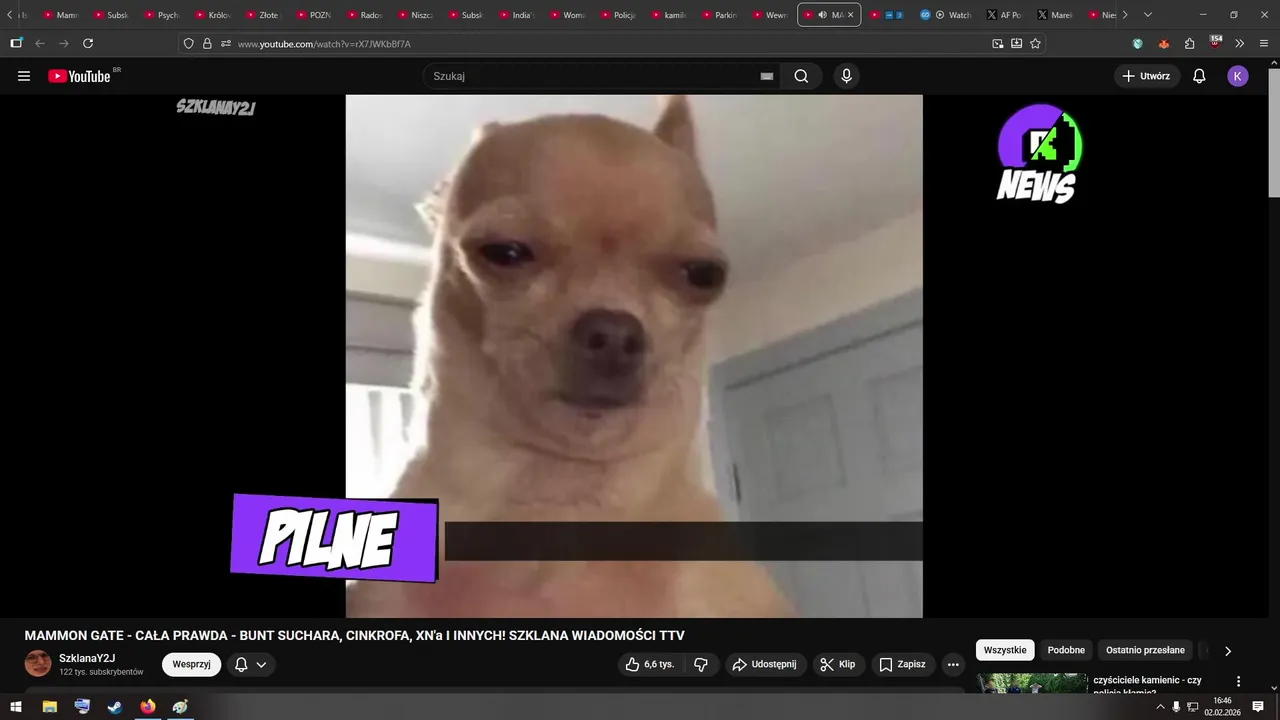The width and height of the screenshot is (1280, 720).
Task: Open browser extensions puzzle icon
Action: [1189, 43]
